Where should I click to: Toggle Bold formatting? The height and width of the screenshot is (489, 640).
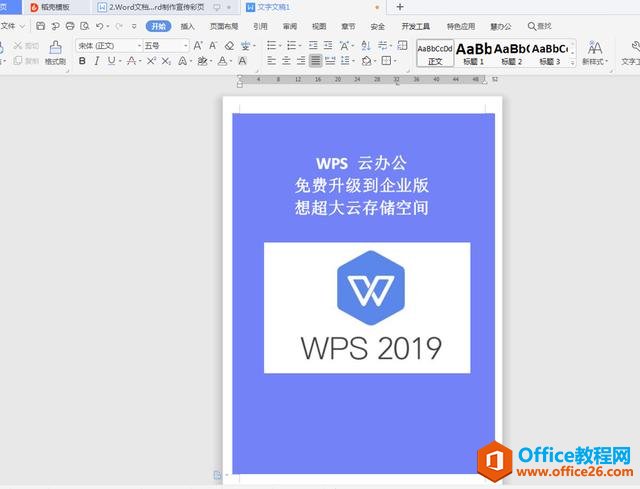coord(82,61)
